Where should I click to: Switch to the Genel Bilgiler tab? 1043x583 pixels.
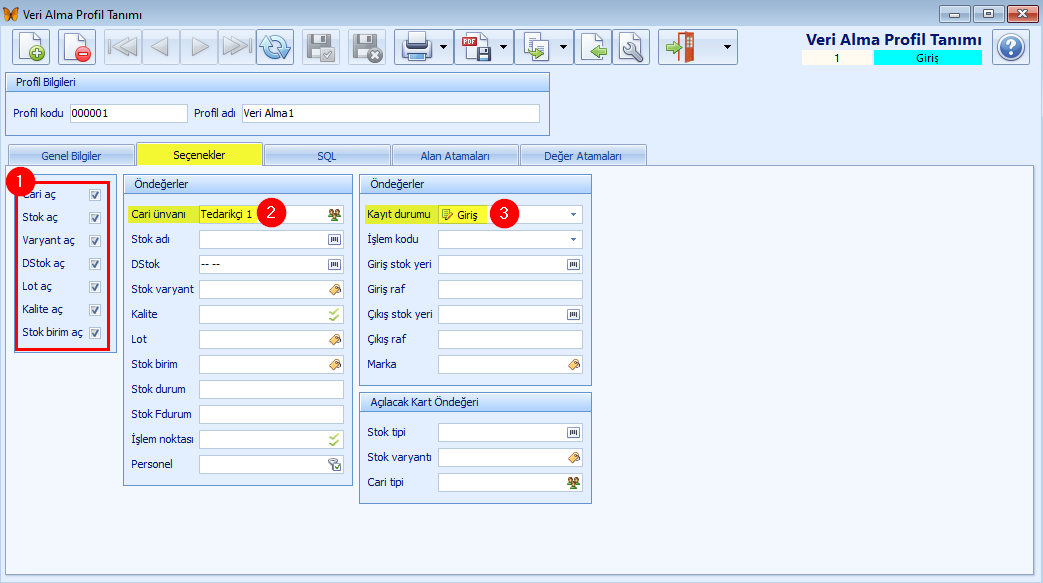click(71, 156)
